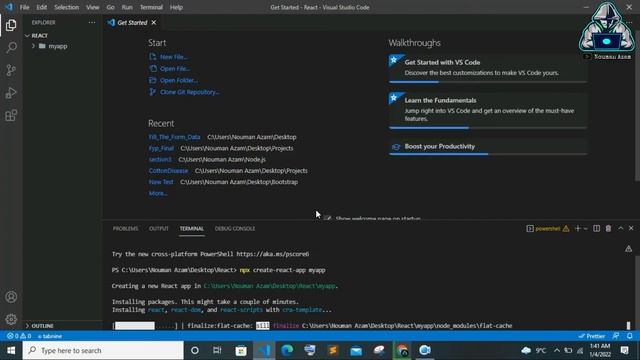Open recent New Text project
This screenshot has height=360, width=640.
coord(161,182)
